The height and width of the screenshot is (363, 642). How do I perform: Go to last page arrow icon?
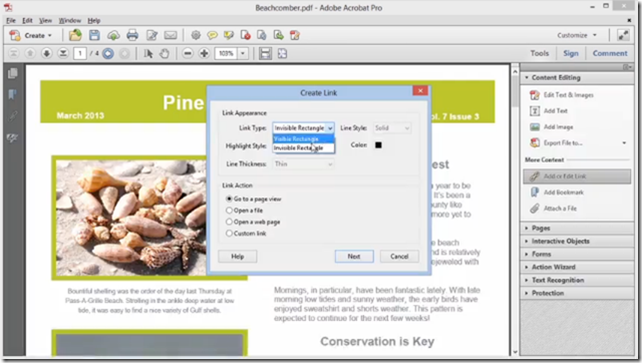(x=63, y=53)
